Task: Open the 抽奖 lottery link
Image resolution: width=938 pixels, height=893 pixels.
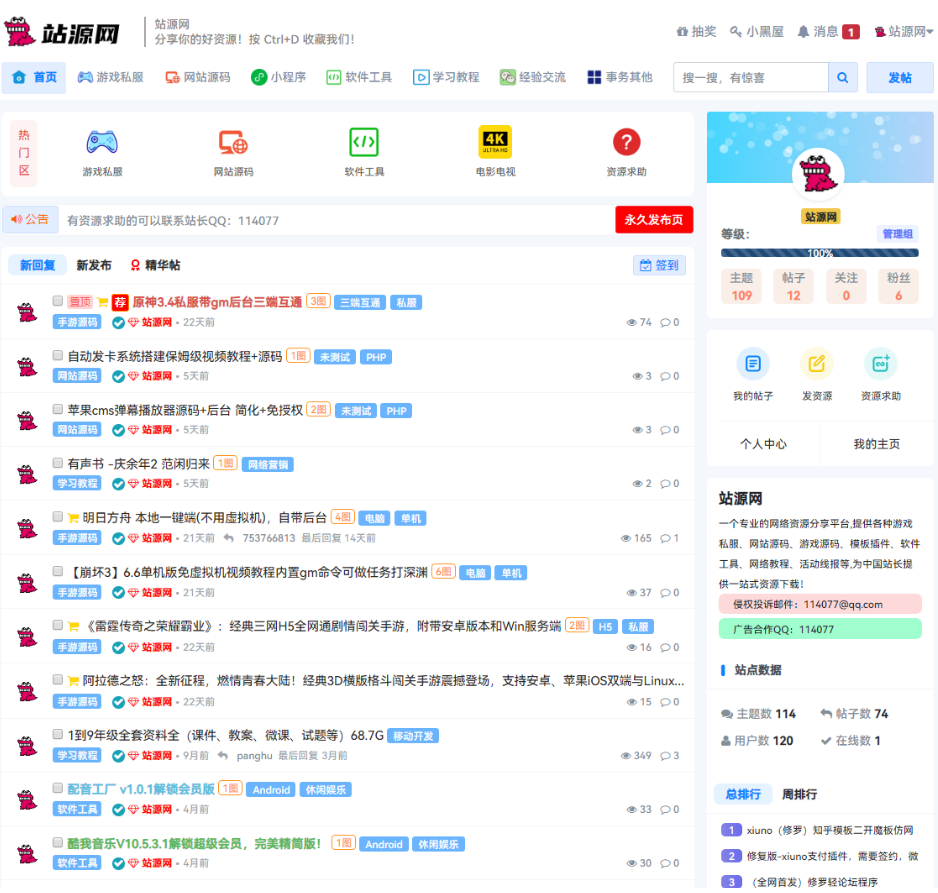Action: pos(696,31)
